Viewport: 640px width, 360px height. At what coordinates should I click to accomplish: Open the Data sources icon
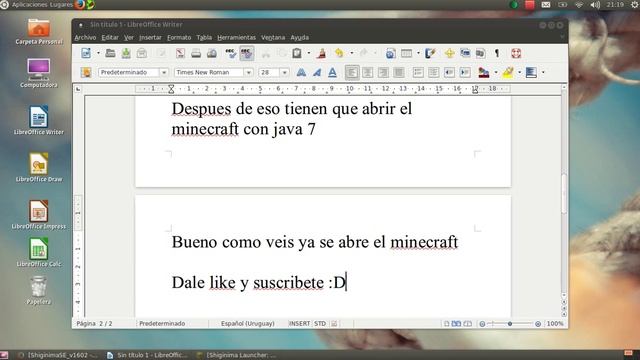coord(480,53)
